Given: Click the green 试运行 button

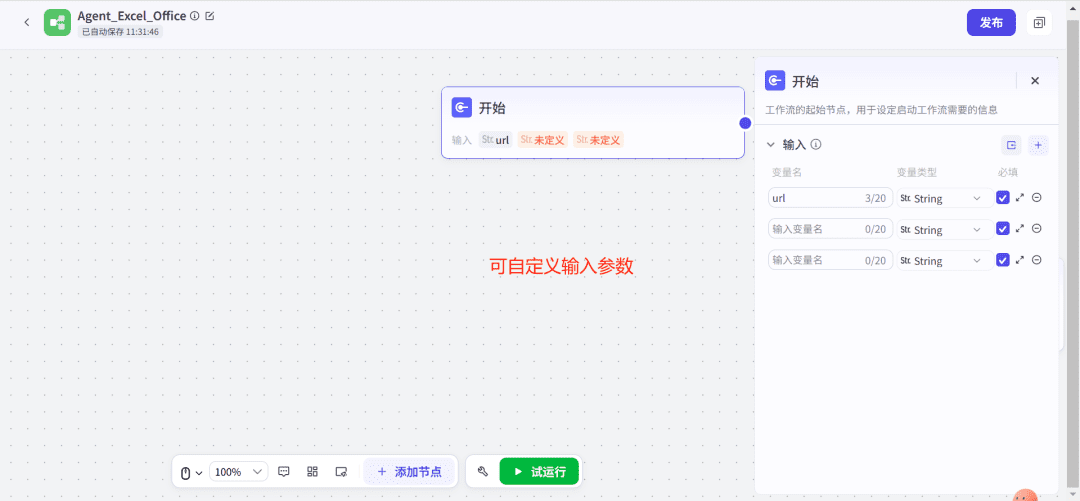Looking at the screenshot, I should (539, 471).
